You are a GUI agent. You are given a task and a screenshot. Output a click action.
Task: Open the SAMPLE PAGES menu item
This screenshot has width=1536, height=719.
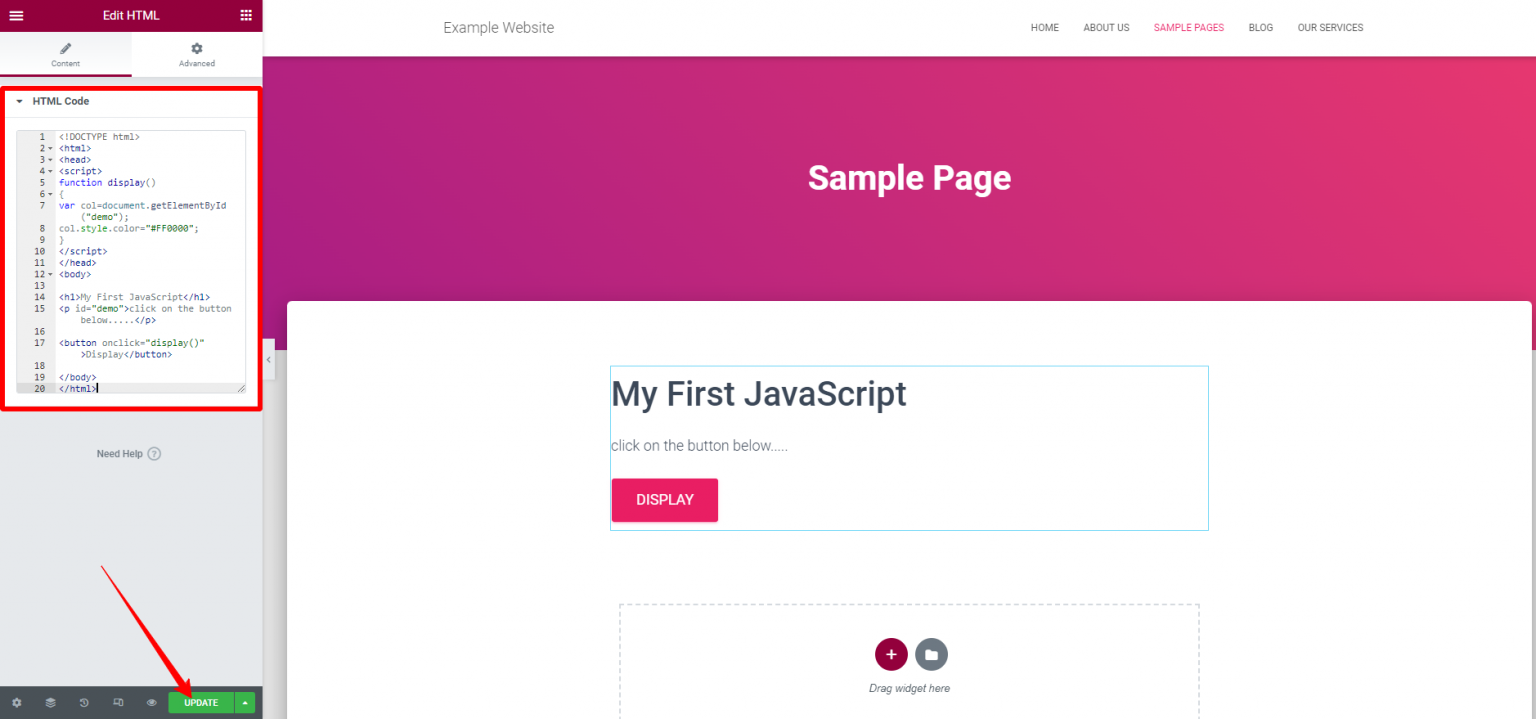click(x=1188, y=27)
